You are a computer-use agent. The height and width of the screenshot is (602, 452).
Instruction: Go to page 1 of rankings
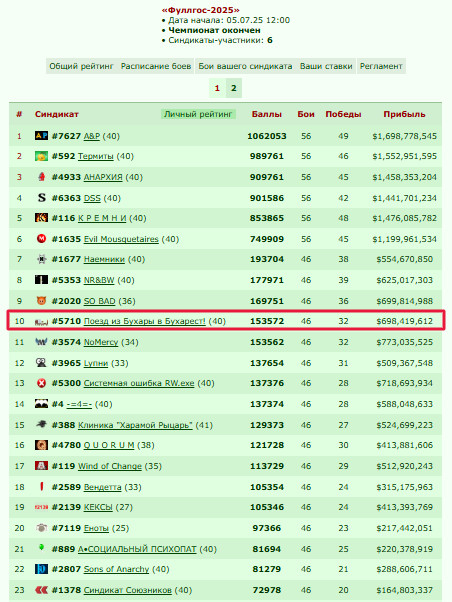(x=217, y=88)
